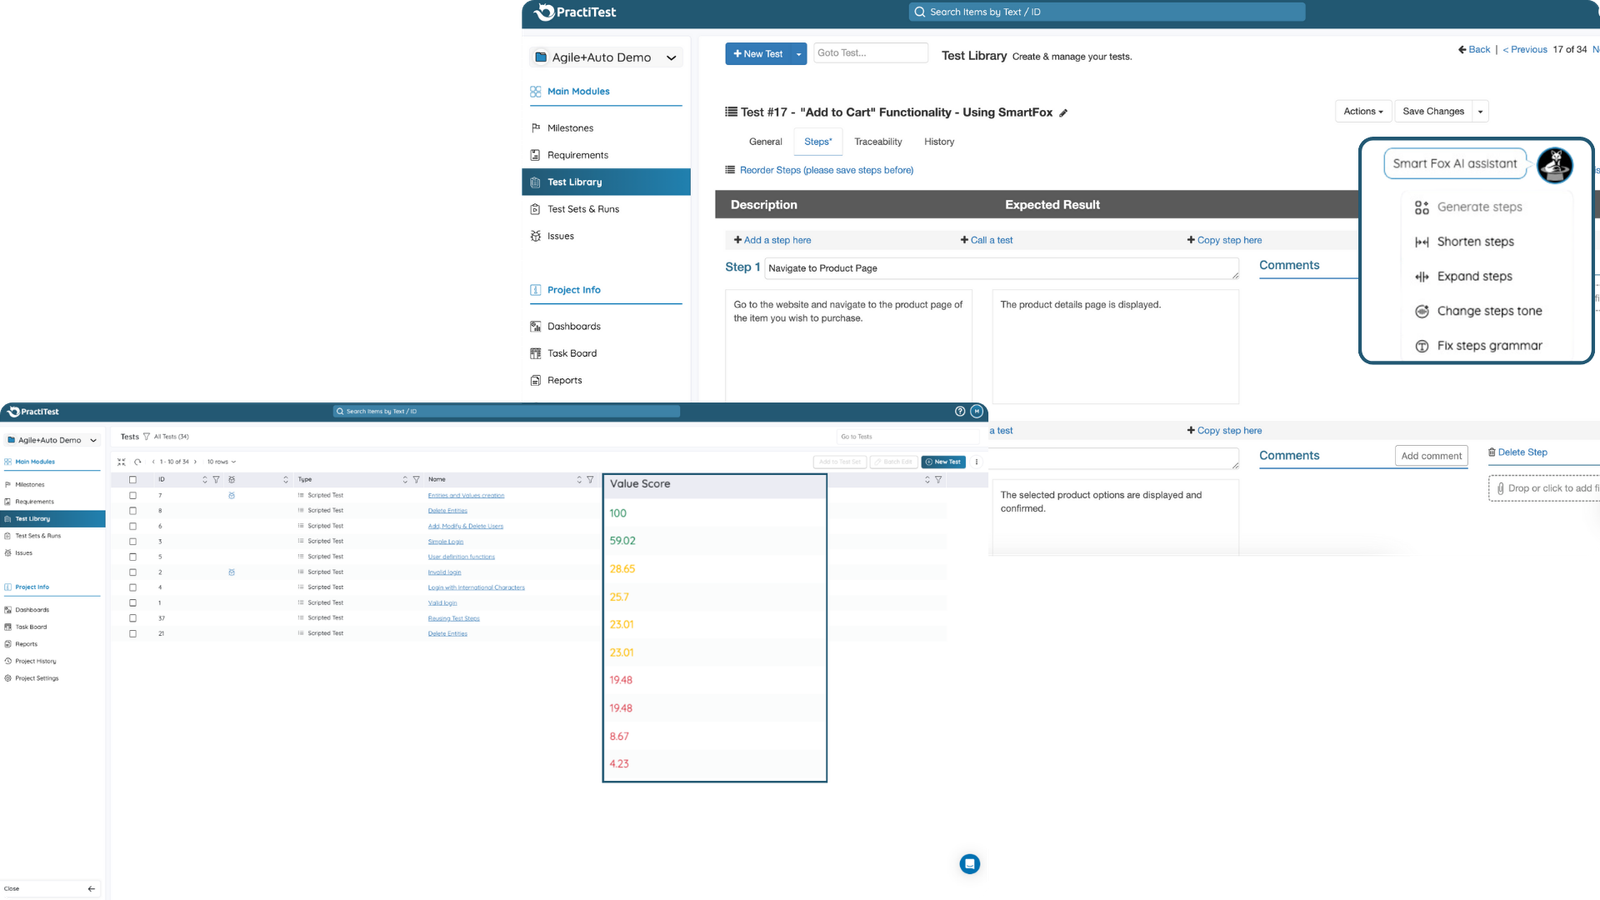Click the Goto Test input field
The width and height of the screenshot is (1600, 900).
tap(871, 53)
